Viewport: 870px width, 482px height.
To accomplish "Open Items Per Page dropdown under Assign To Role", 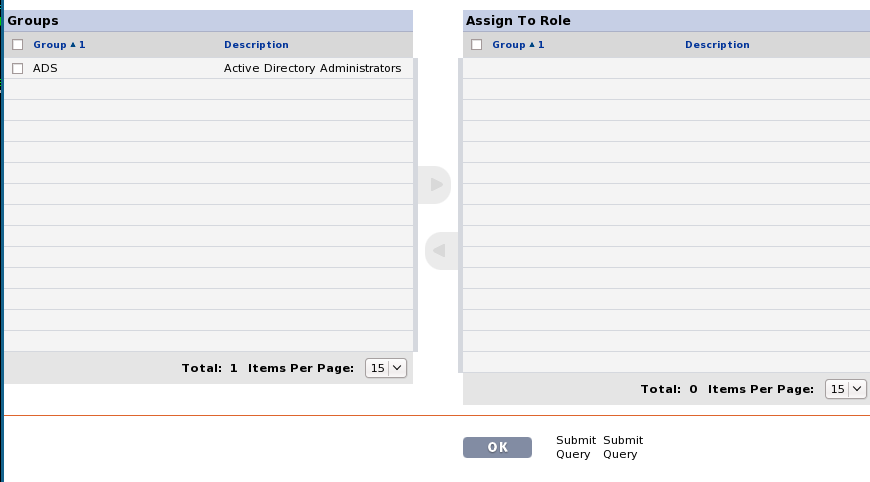I will click(846, 389).
